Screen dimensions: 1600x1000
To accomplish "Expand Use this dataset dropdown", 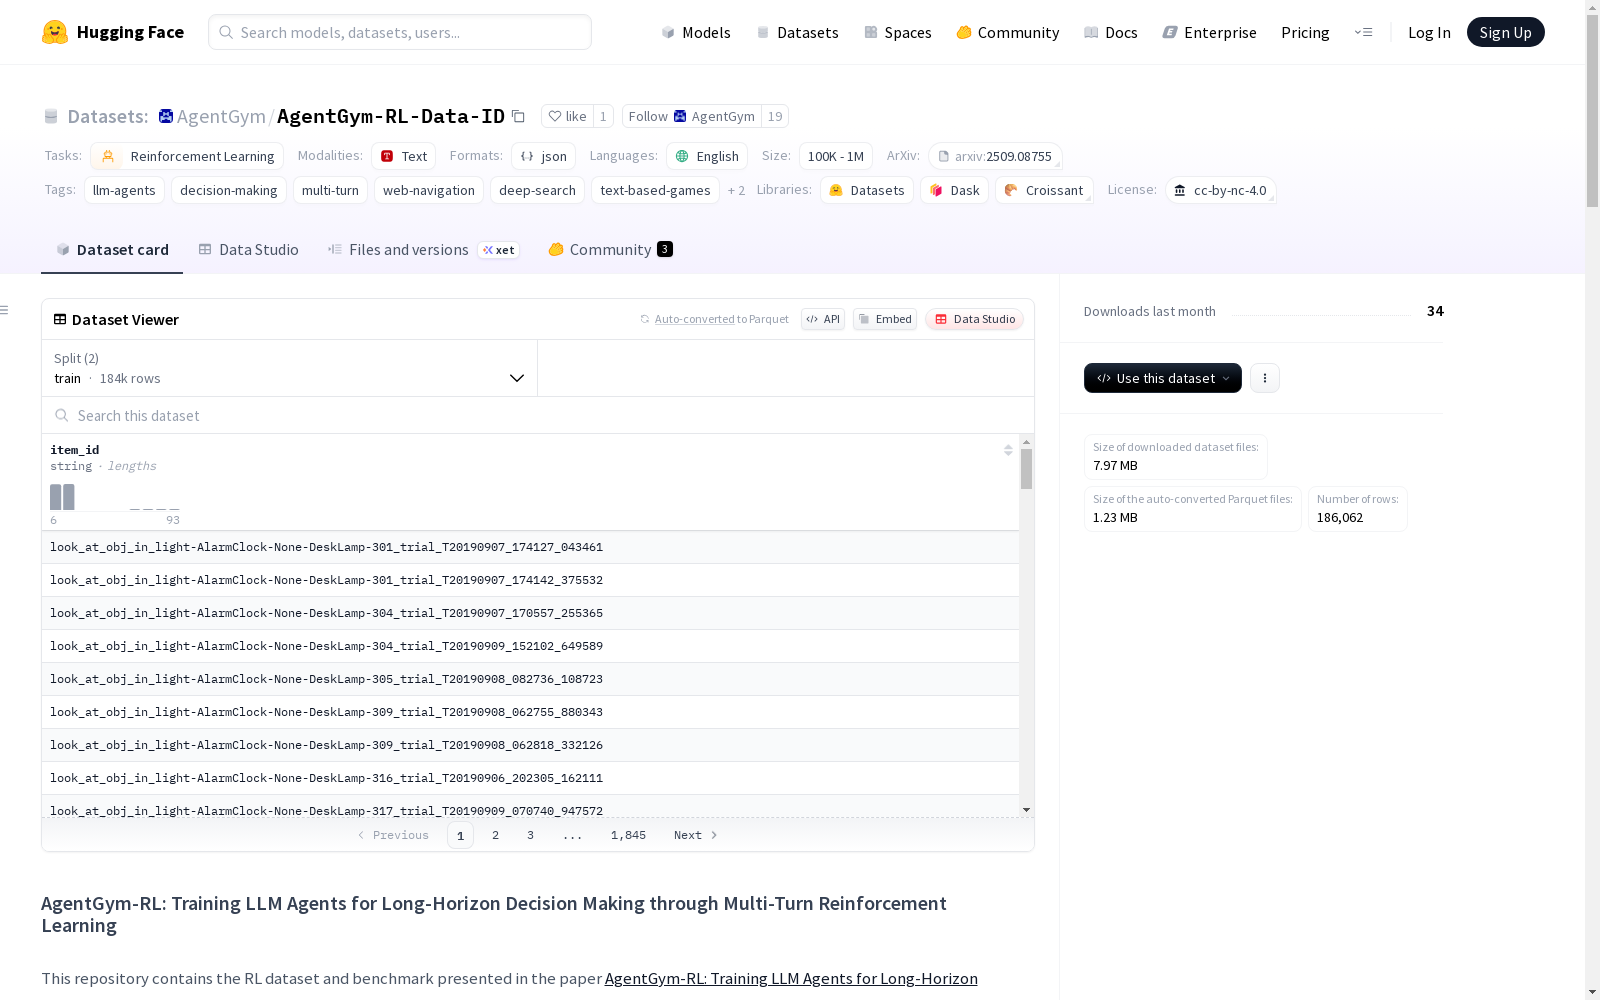I will click(1163, 378).
